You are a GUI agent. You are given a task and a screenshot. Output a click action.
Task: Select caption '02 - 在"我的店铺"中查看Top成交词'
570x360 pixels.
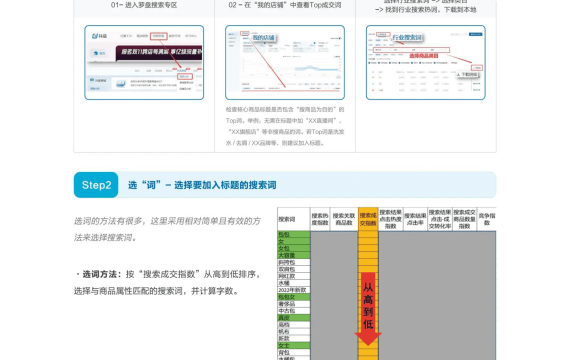click(x=285, y=5)
